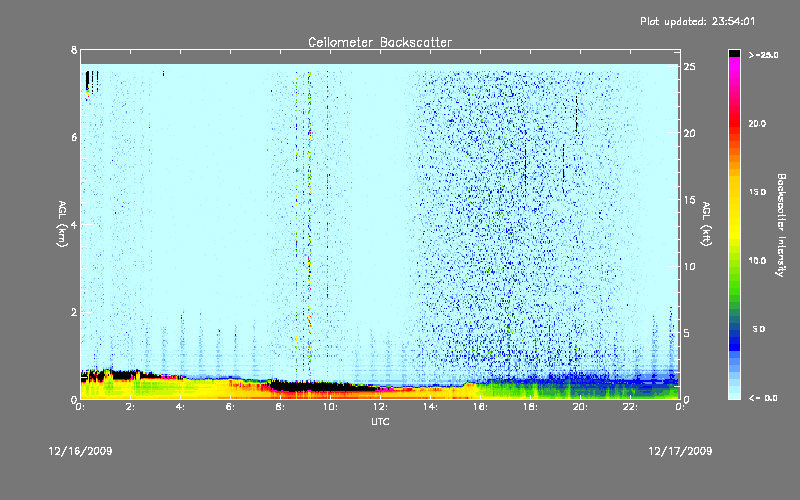Viewport: 800px width, 500px height.
Task: Click the "4:" hour tick label
Action: 181,407
